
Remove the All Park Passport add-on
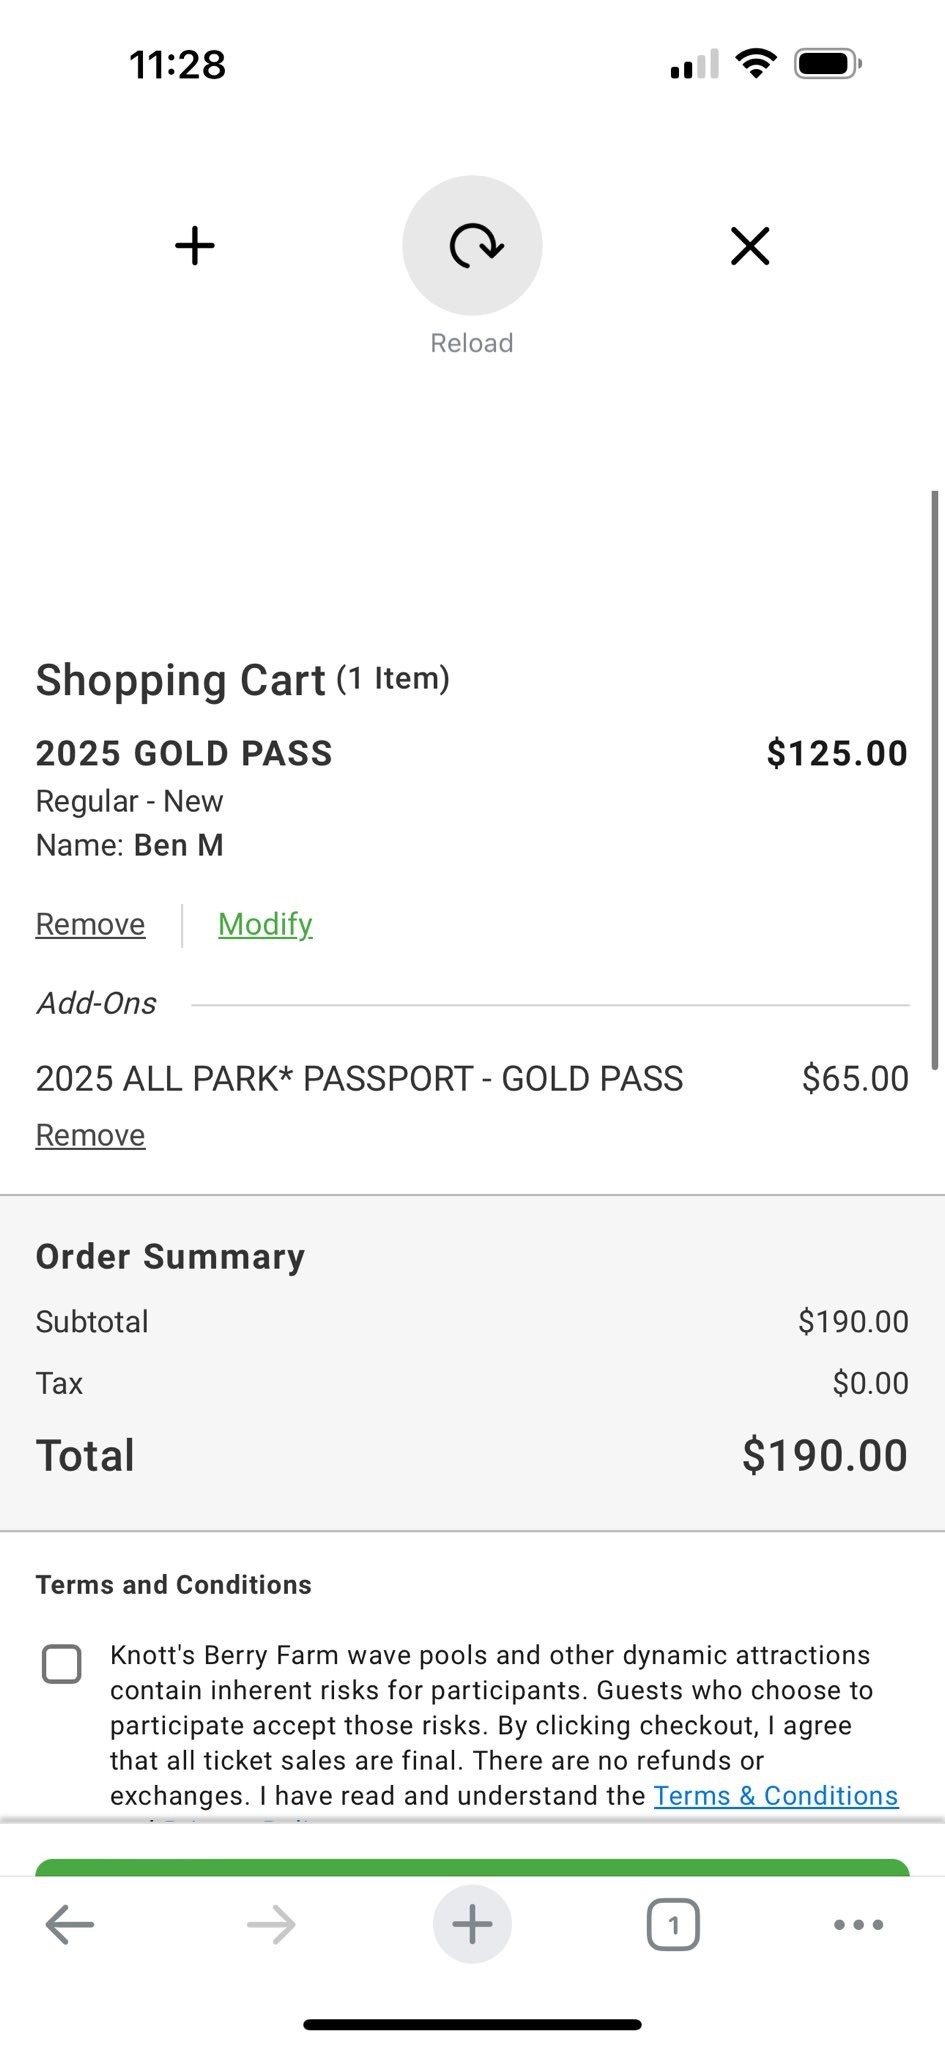point(90,1135)
